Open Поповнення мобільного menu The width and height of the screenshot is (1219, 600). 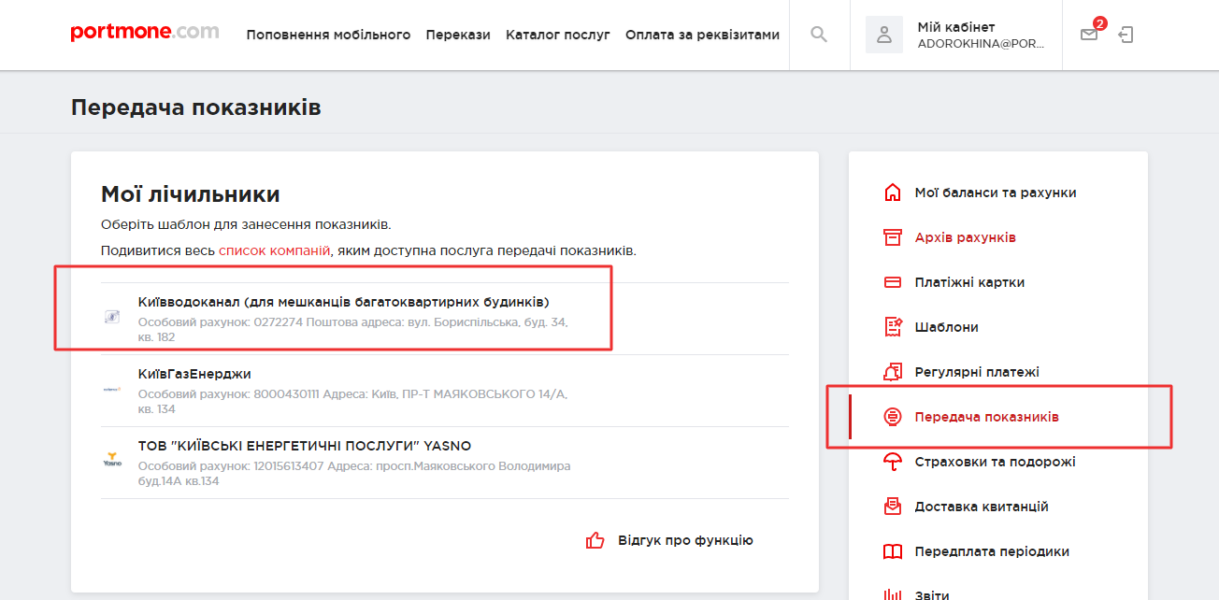point(328,35)
